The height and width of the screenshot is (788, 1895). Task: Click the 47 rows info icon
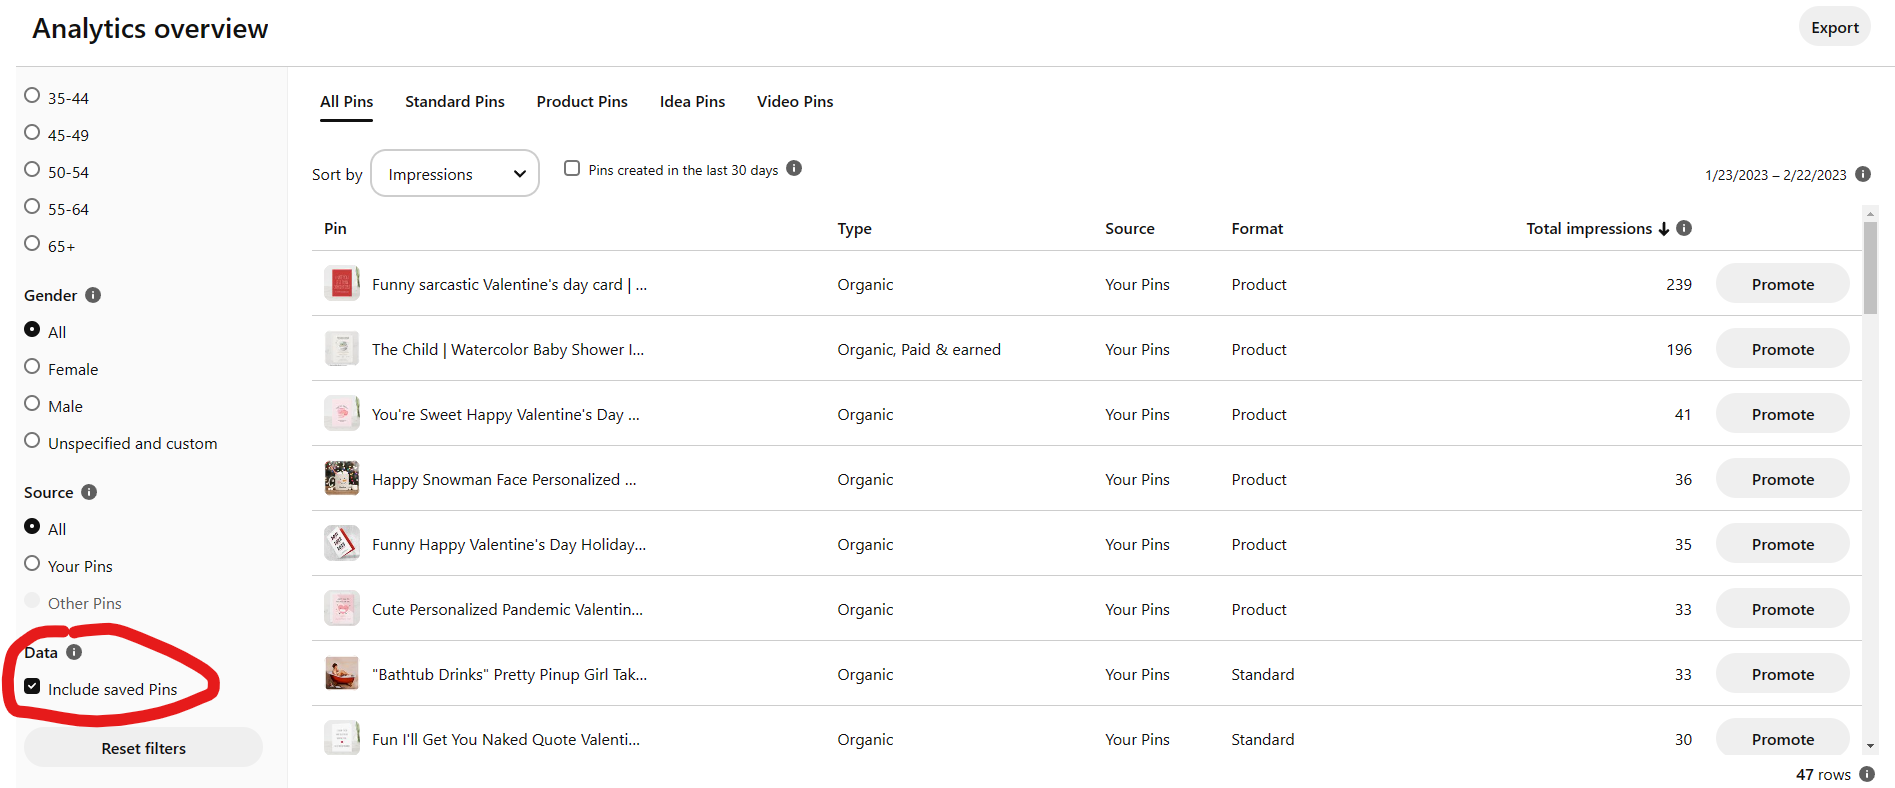tap(1867, 774)
